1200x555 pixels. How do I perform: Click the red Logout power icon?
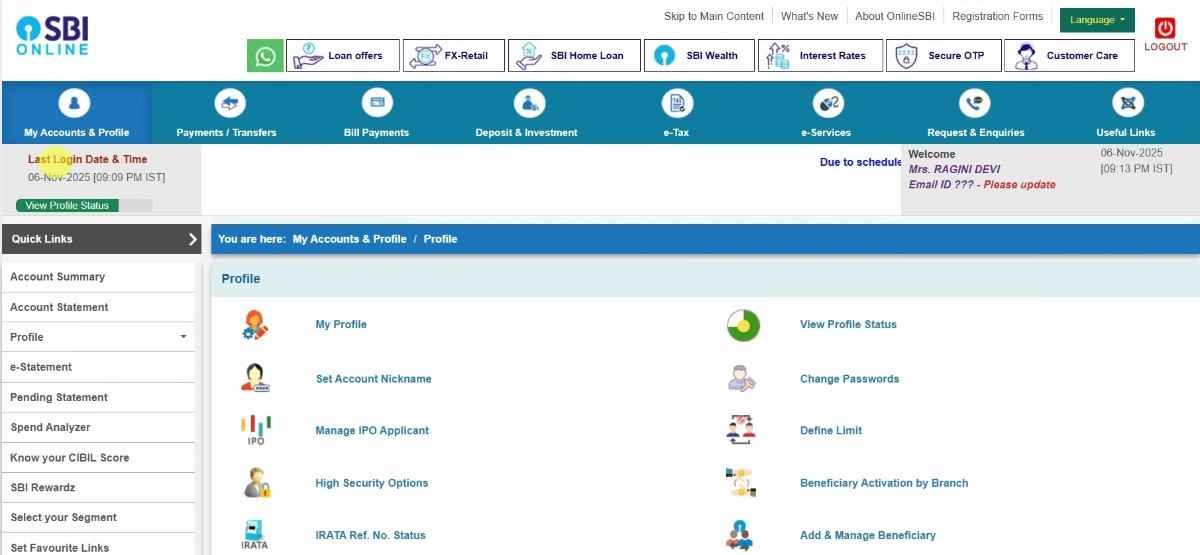coord(1165,29)
